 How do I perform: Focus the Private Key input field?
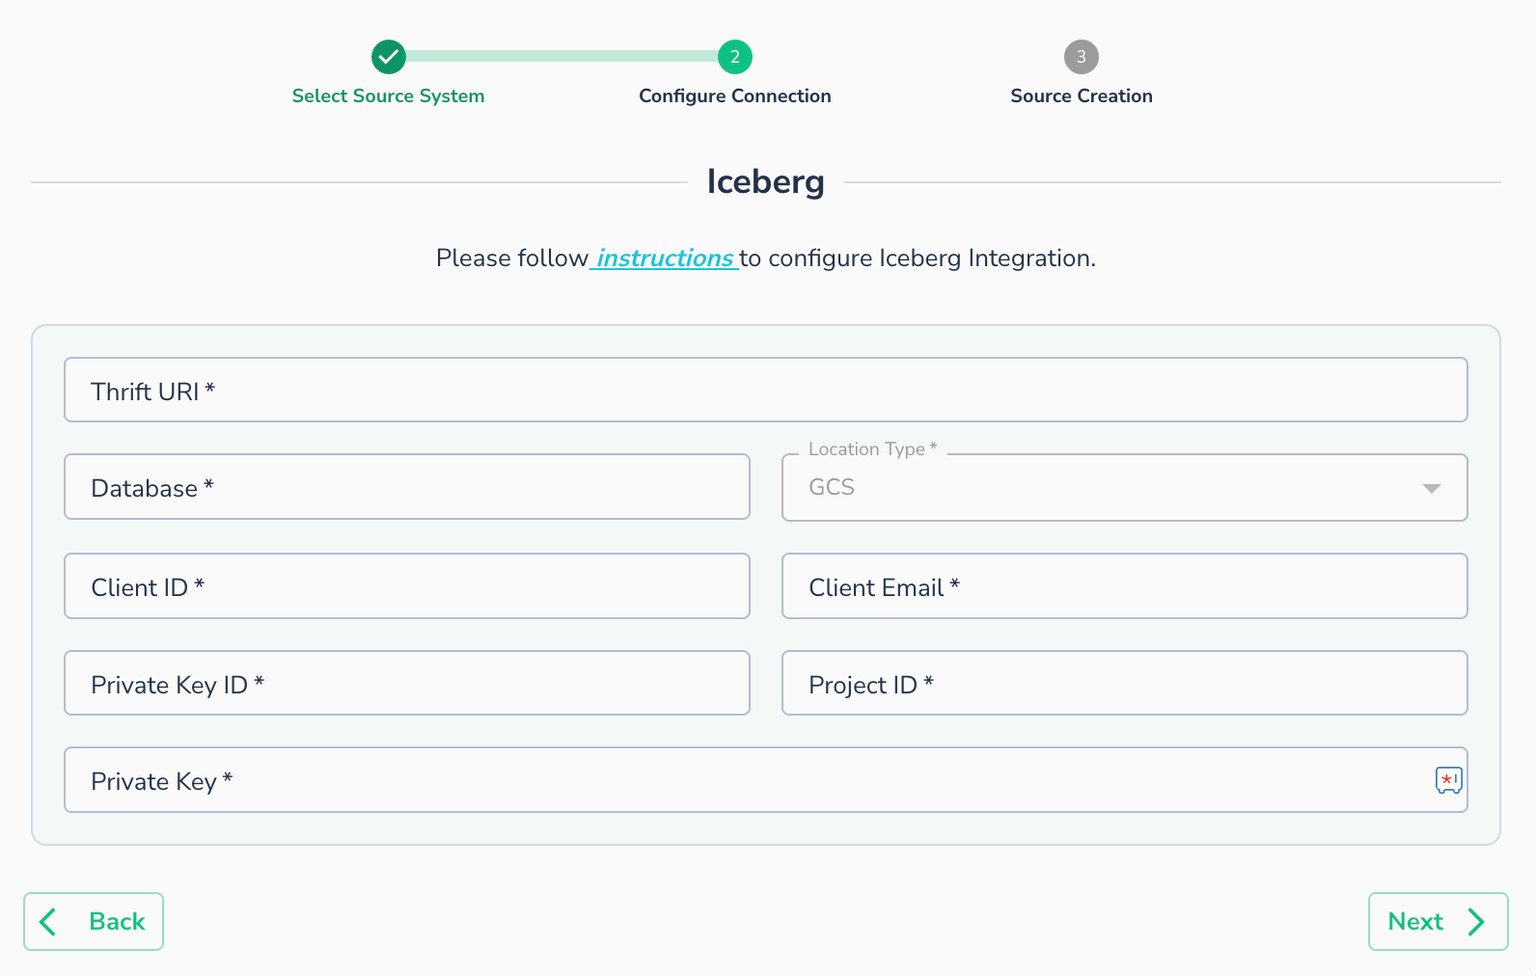coord(766,780)
